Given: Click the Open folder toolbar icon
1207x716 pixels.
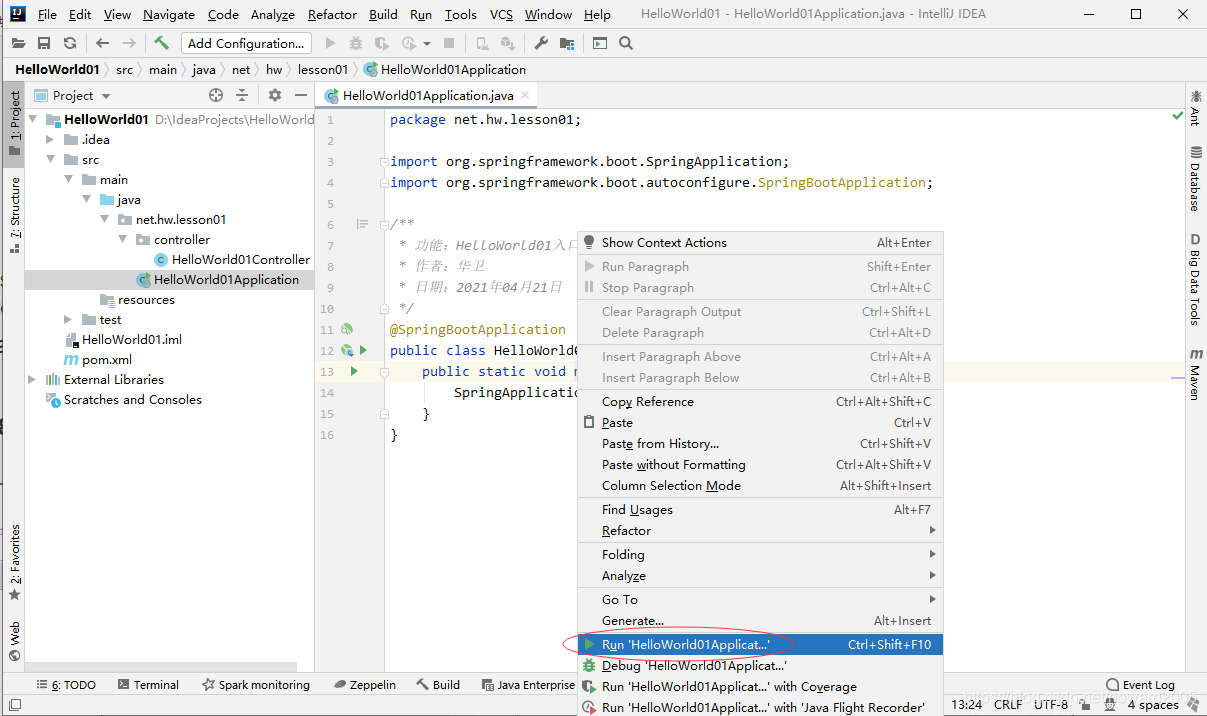Looking at the screenshot, I should [18, 43].
